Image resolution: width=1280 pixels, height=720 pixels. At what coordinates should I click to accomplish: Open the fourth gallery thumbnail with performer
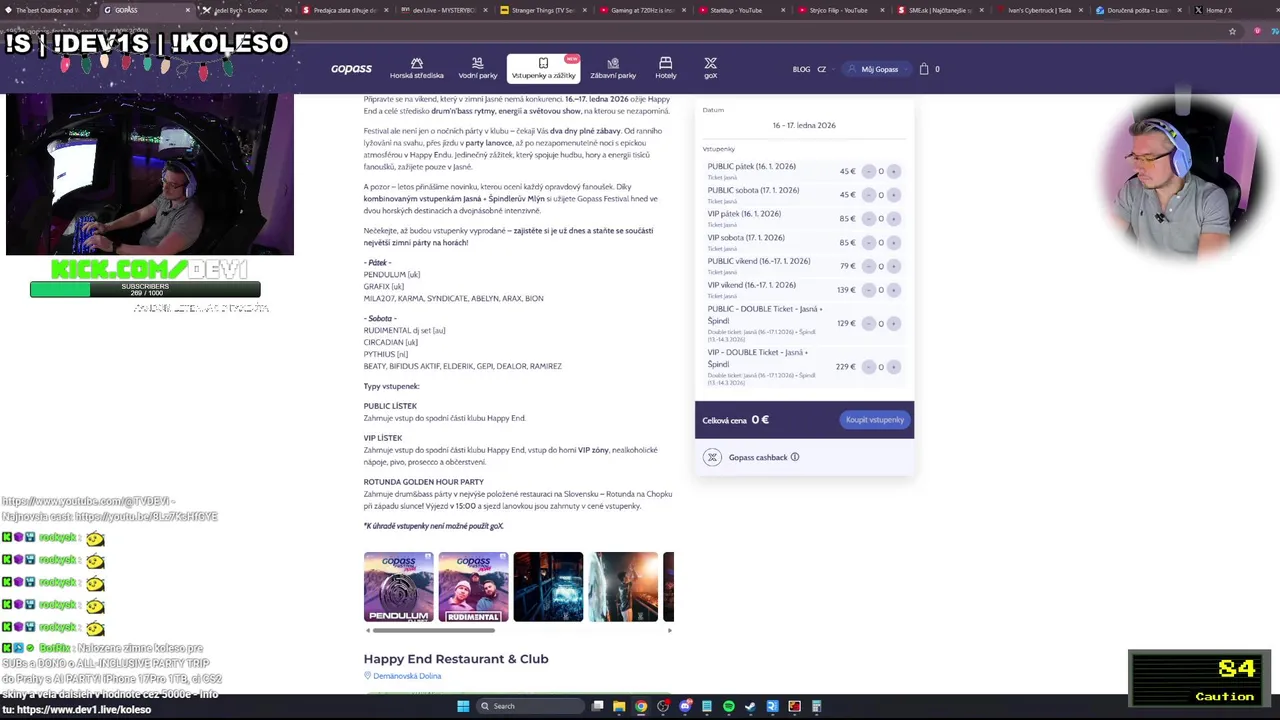pyautogui.click(x=623, y=587)
